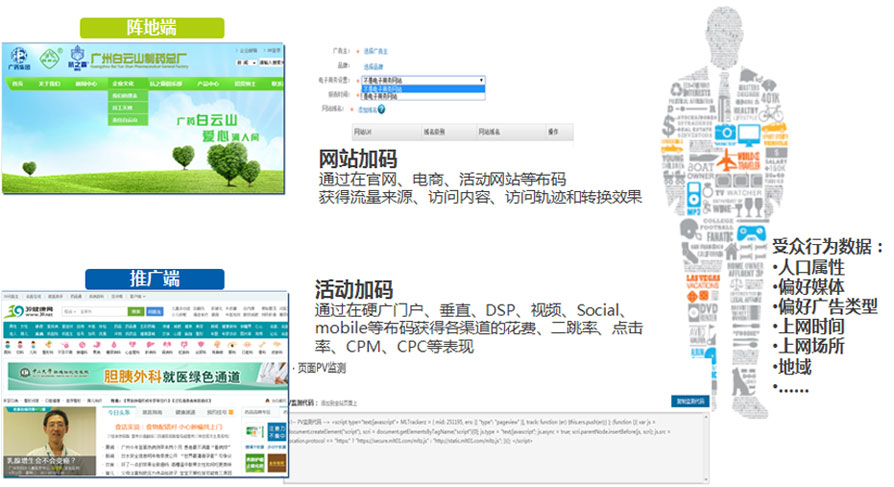Click the blue button beside green search button
The width and height of the screenshot is (894, 487).
(155, 311)
